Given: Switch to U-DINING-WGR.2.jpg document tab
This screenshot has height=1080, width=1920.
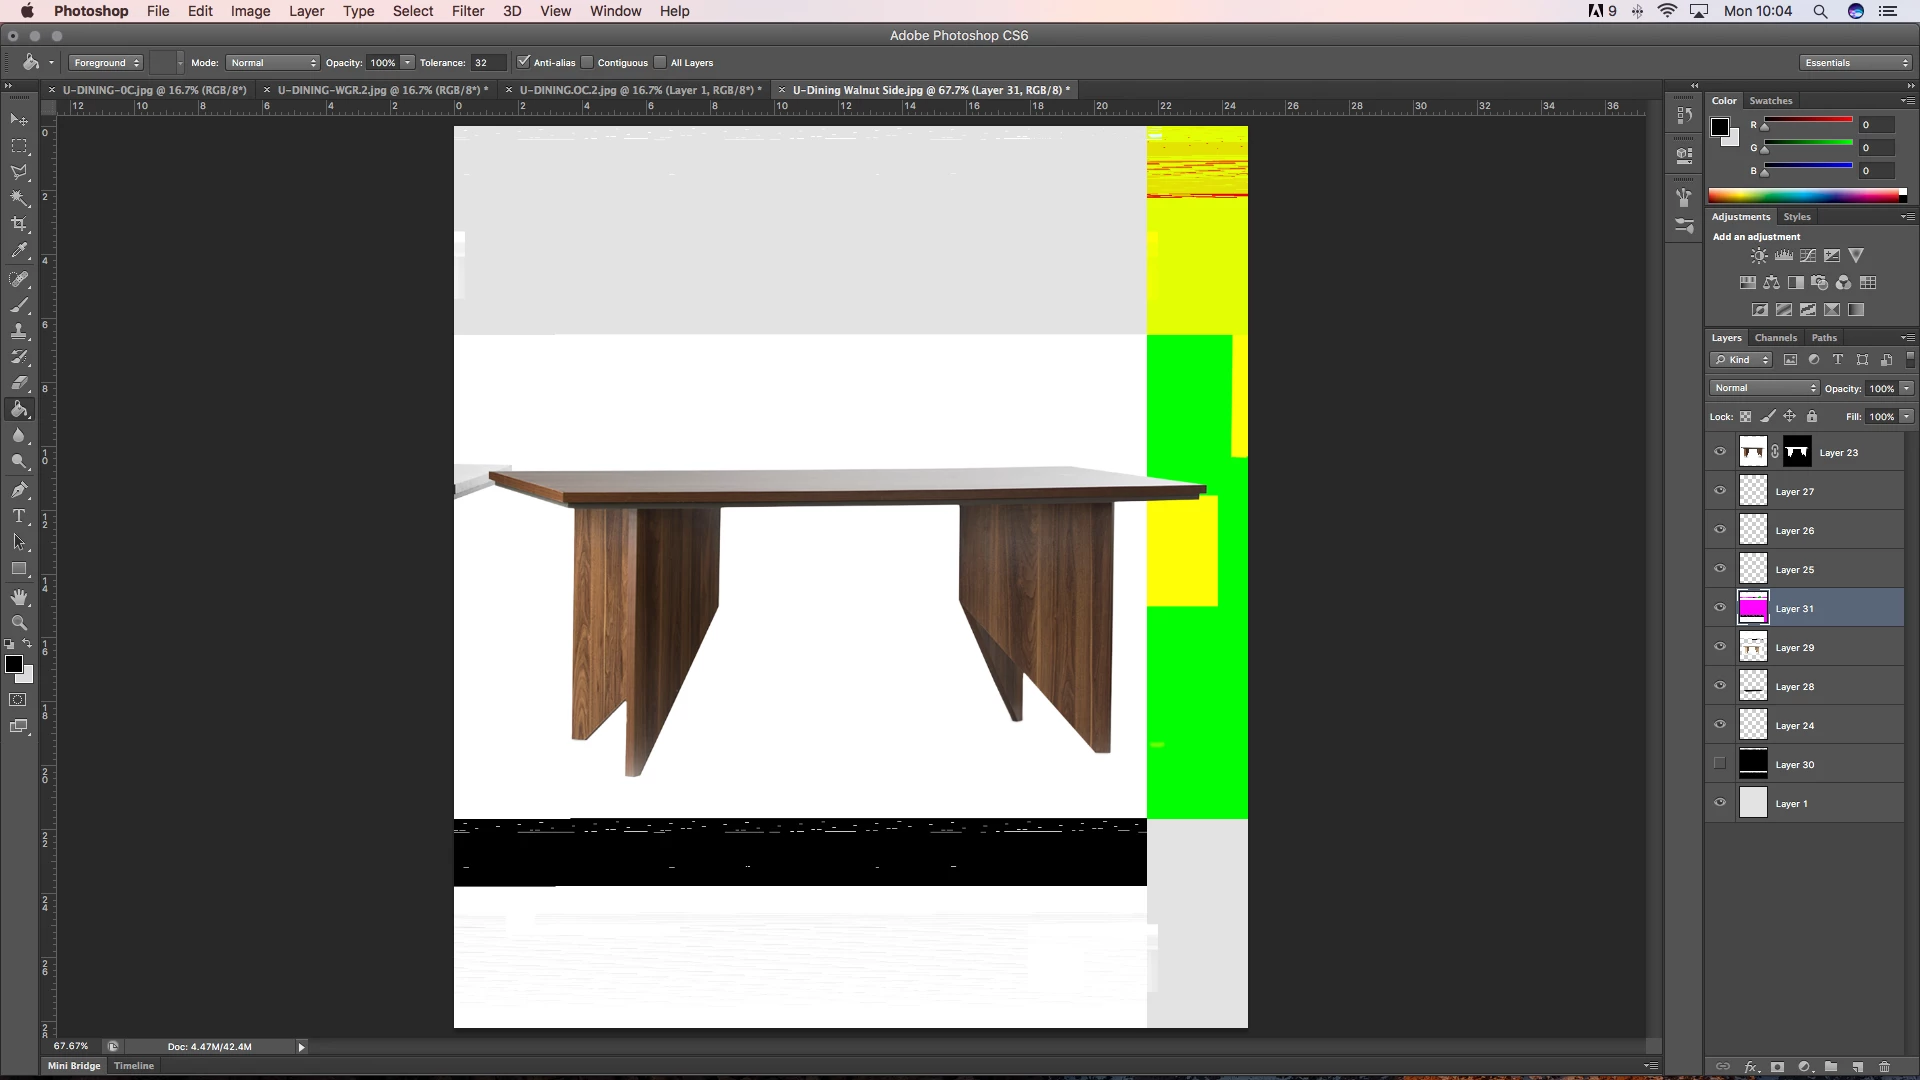Looking at the screenshot, I should (x=381, y=90).
